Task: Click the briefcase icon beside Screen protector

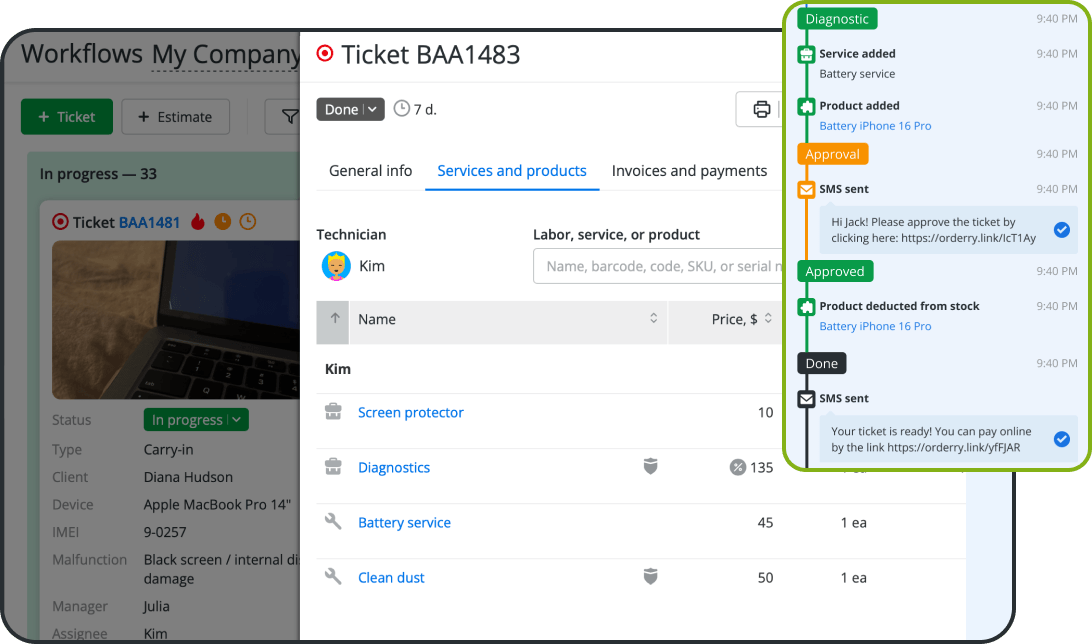Action: click(334, 412)
